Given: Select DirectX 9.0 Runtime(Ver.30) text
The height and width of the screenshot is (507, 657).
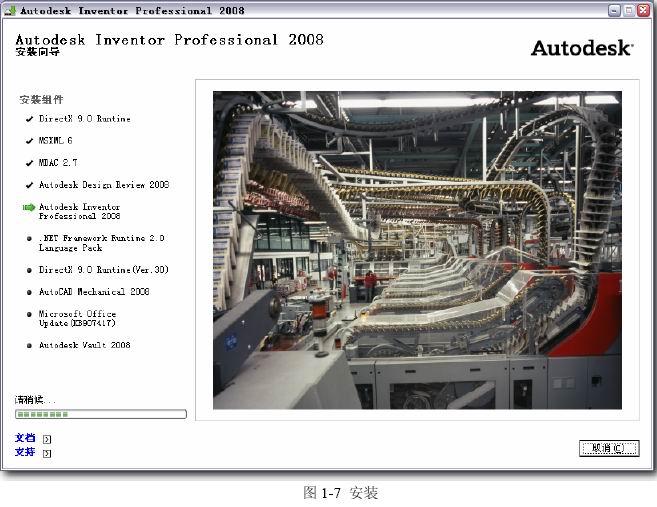Looking at the screenshot, I should coord(103,270).
